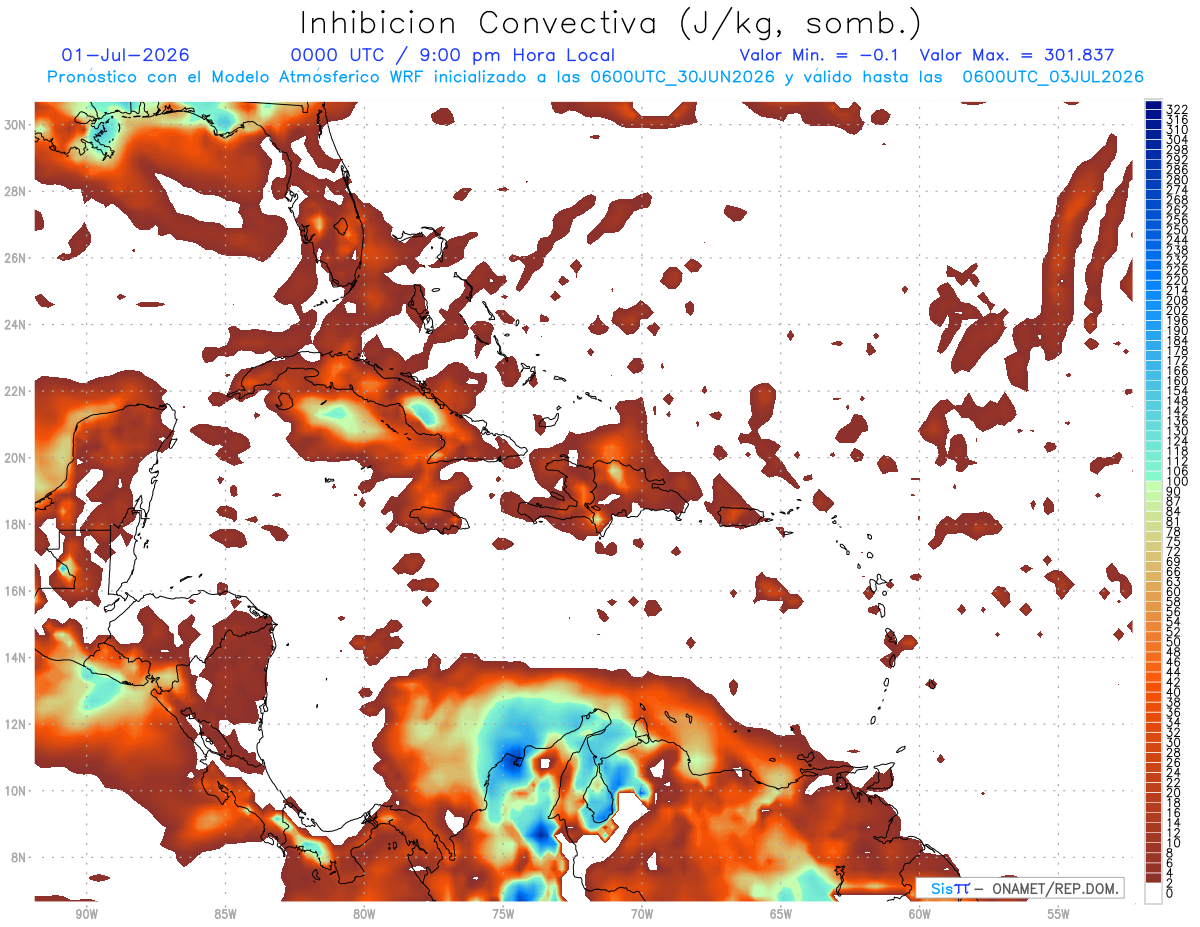Image resolution: width=1200 pixels, height=927 pixels.
Task: Click the initialization time '0600UTC_30JUN2026'
Action: (683, 77)
